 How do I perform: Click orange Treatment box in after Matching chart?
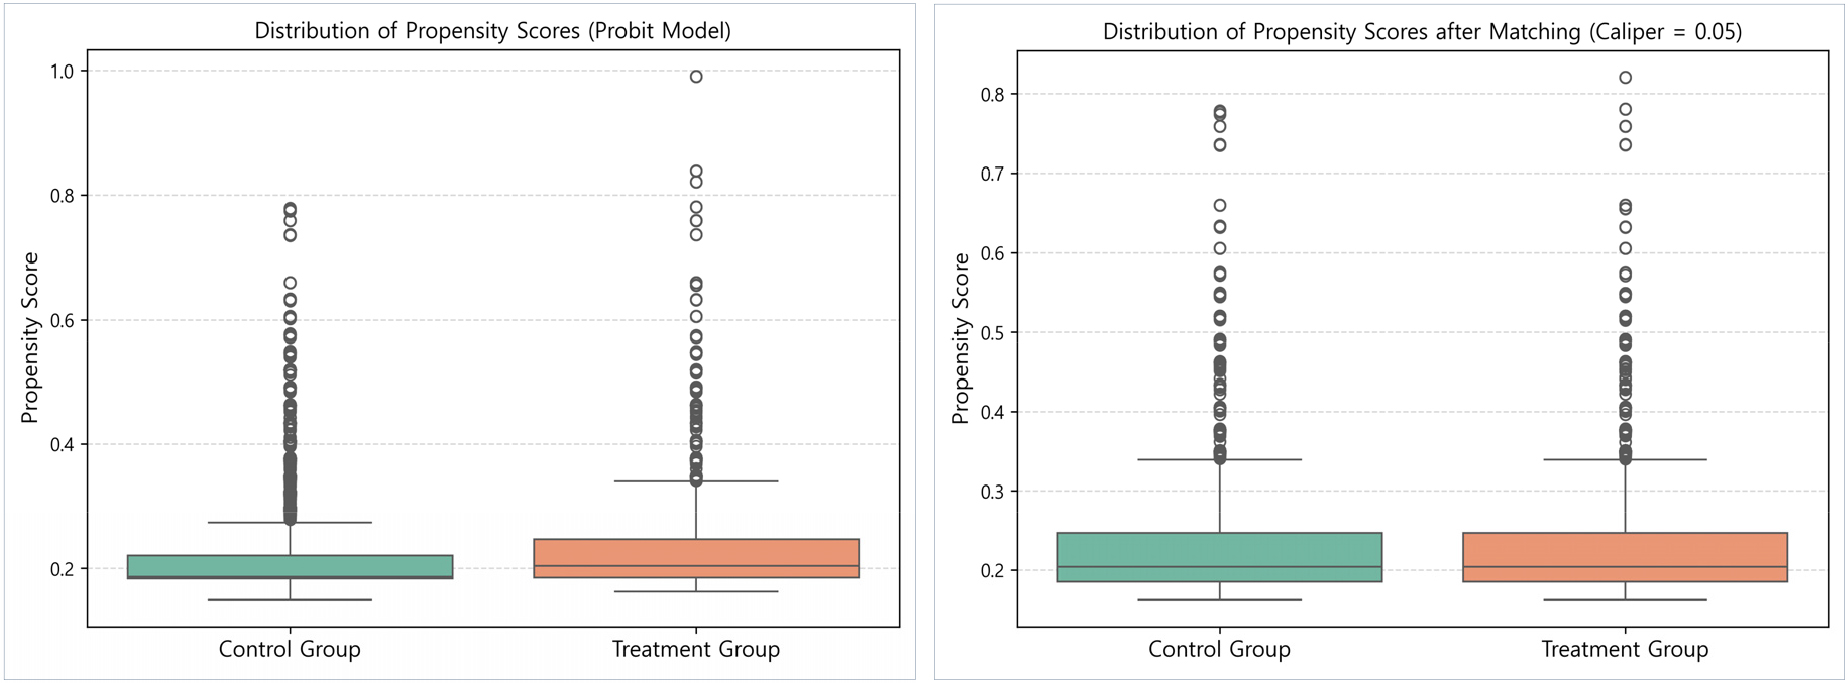tap(1624, 556)
